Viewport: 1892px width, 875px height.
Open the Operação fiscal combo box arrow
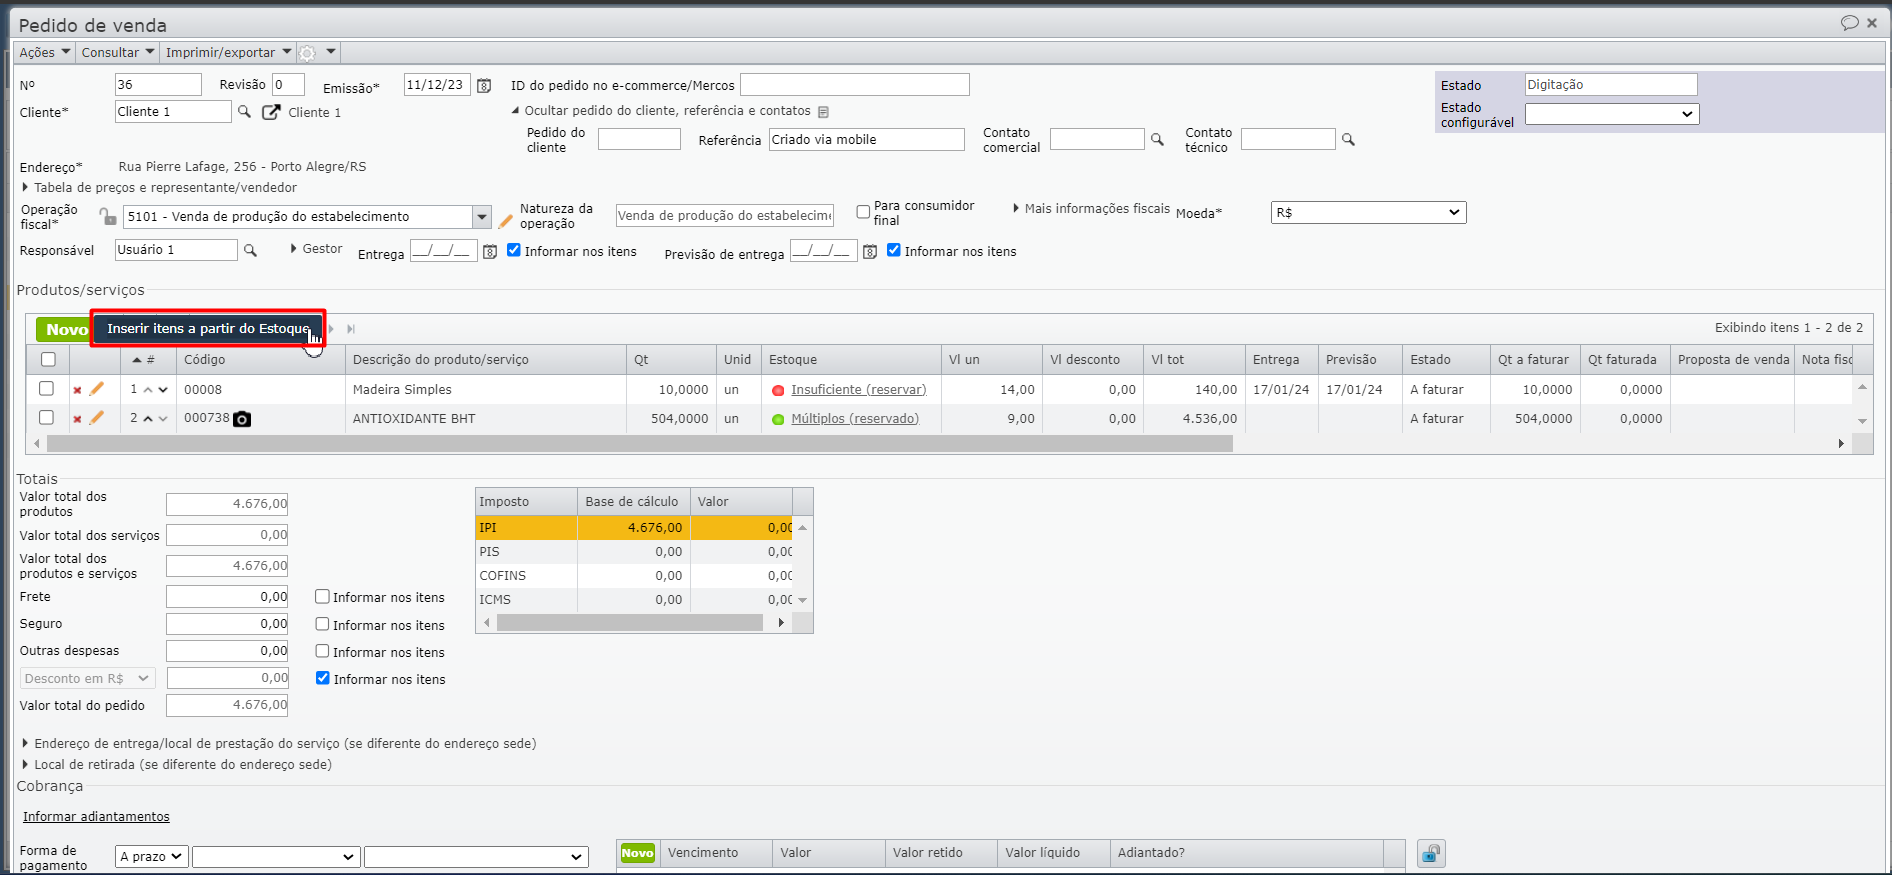(482, 217)
